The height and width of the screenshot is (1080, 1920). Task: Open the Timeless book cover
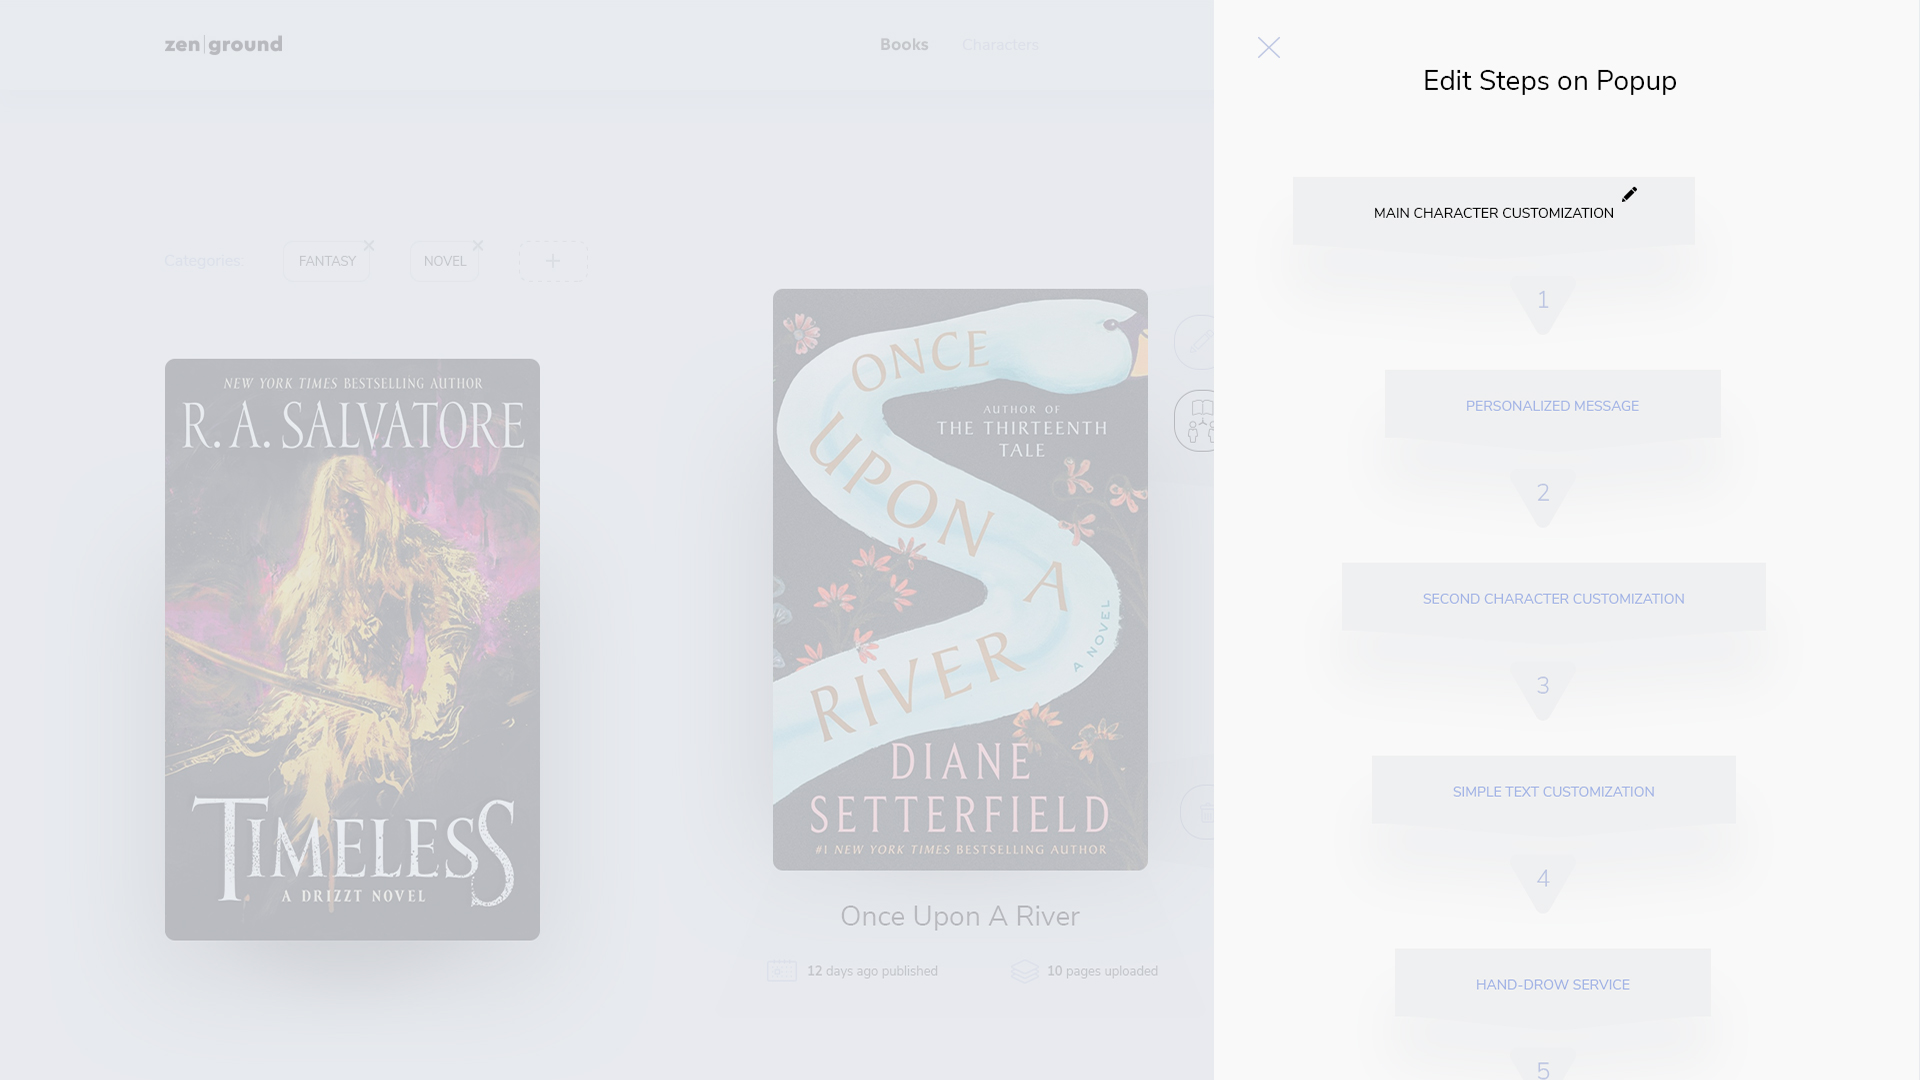click(352, 649)
